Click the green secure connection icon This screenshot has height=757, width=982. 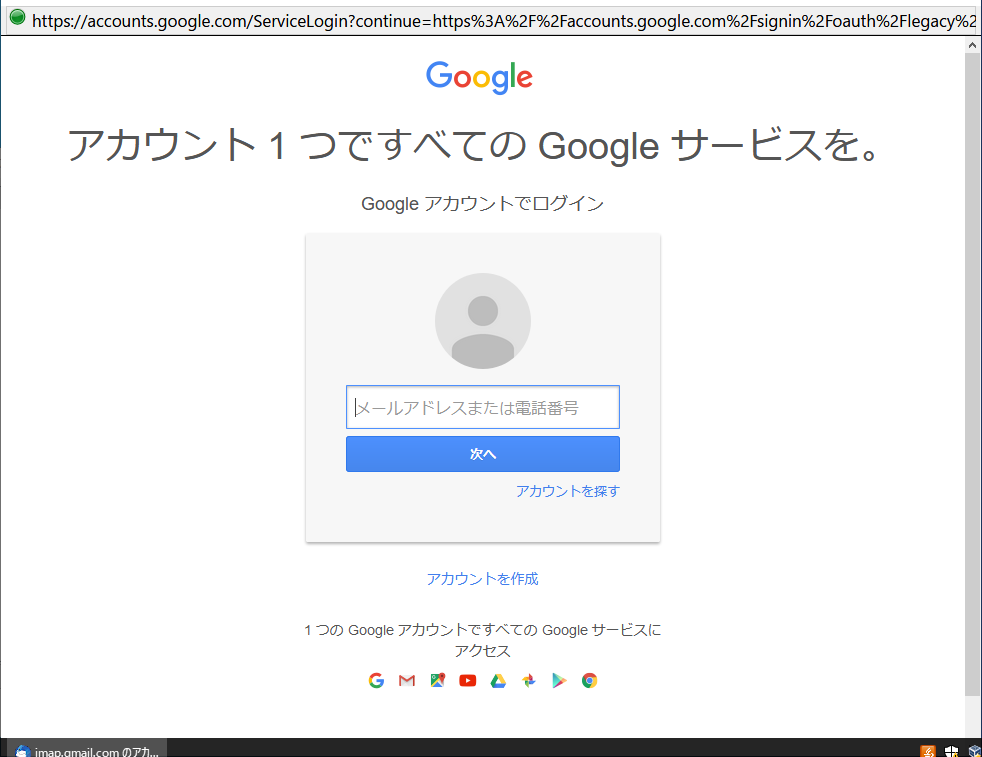tap(18, 18)
